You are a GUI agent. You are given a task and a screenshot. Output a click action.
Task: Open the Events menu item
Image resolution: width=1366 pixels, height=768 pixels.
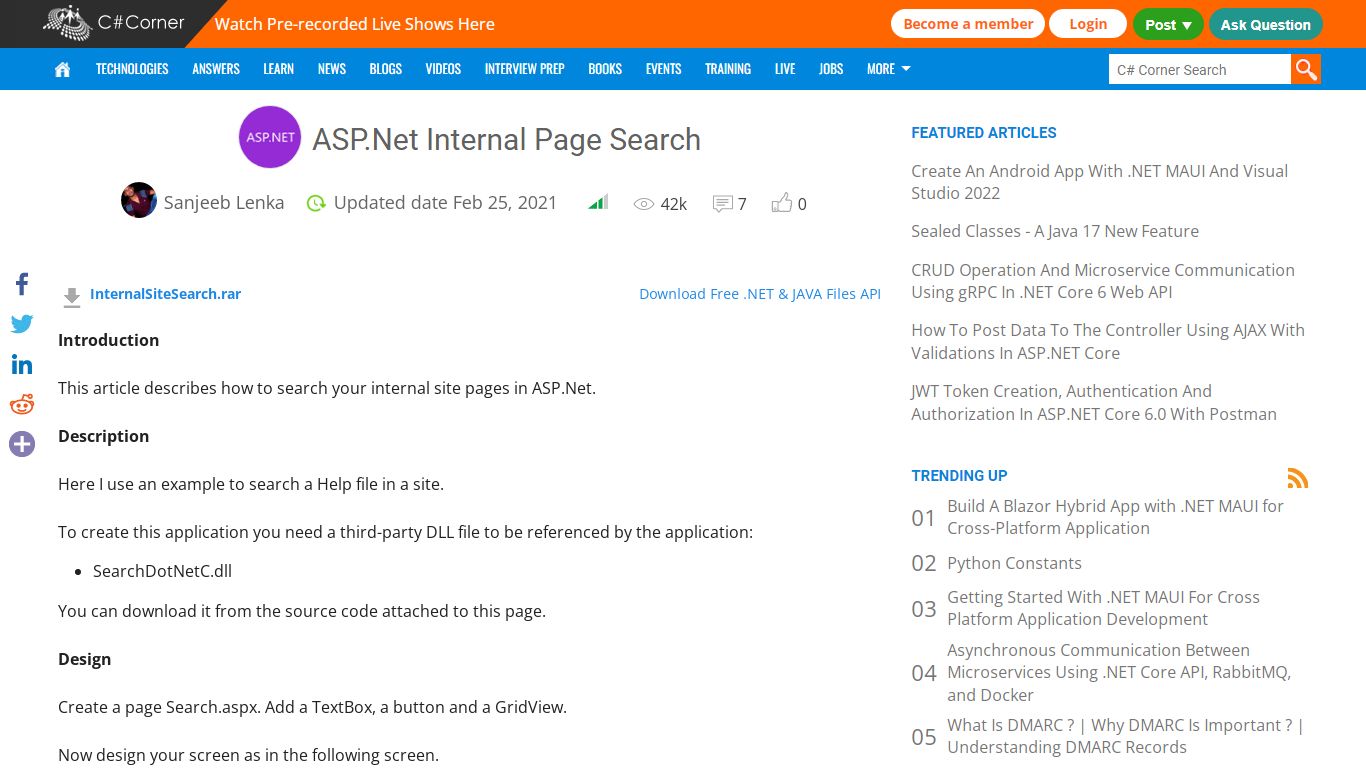(663, 69)
